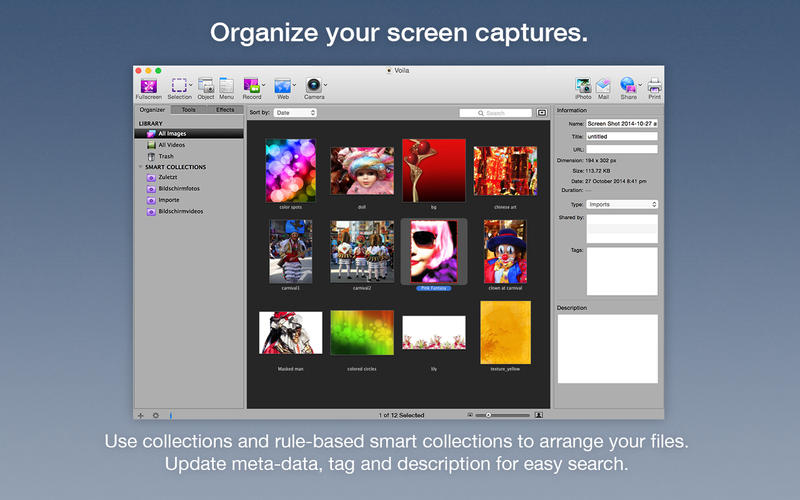Toggle the preview button beside the search field
This screenshot has height=500, width=800.
(542, 113)
